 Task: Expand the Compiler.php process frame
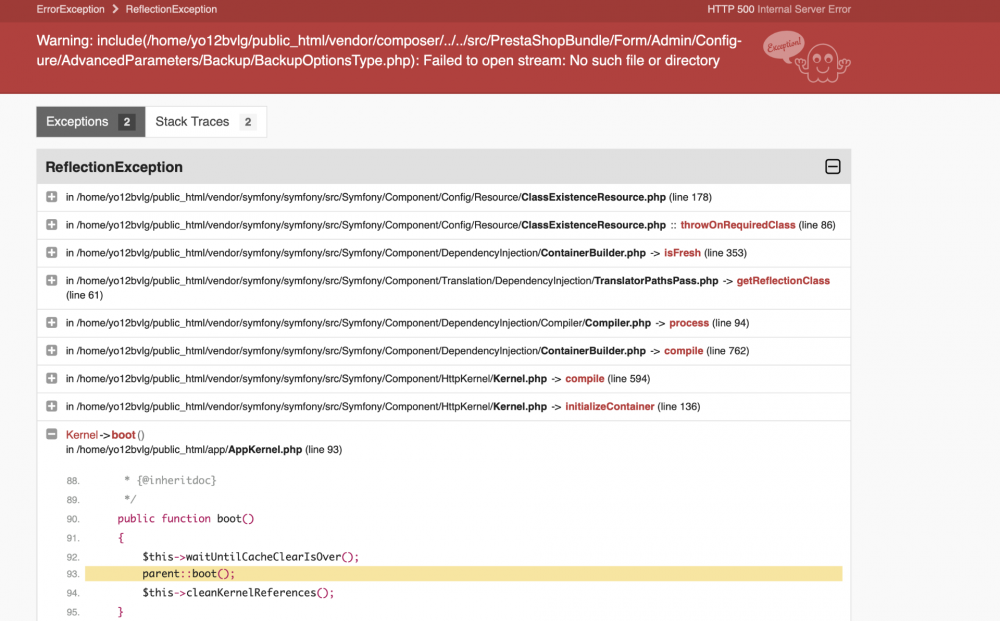(x=51, y=322)
